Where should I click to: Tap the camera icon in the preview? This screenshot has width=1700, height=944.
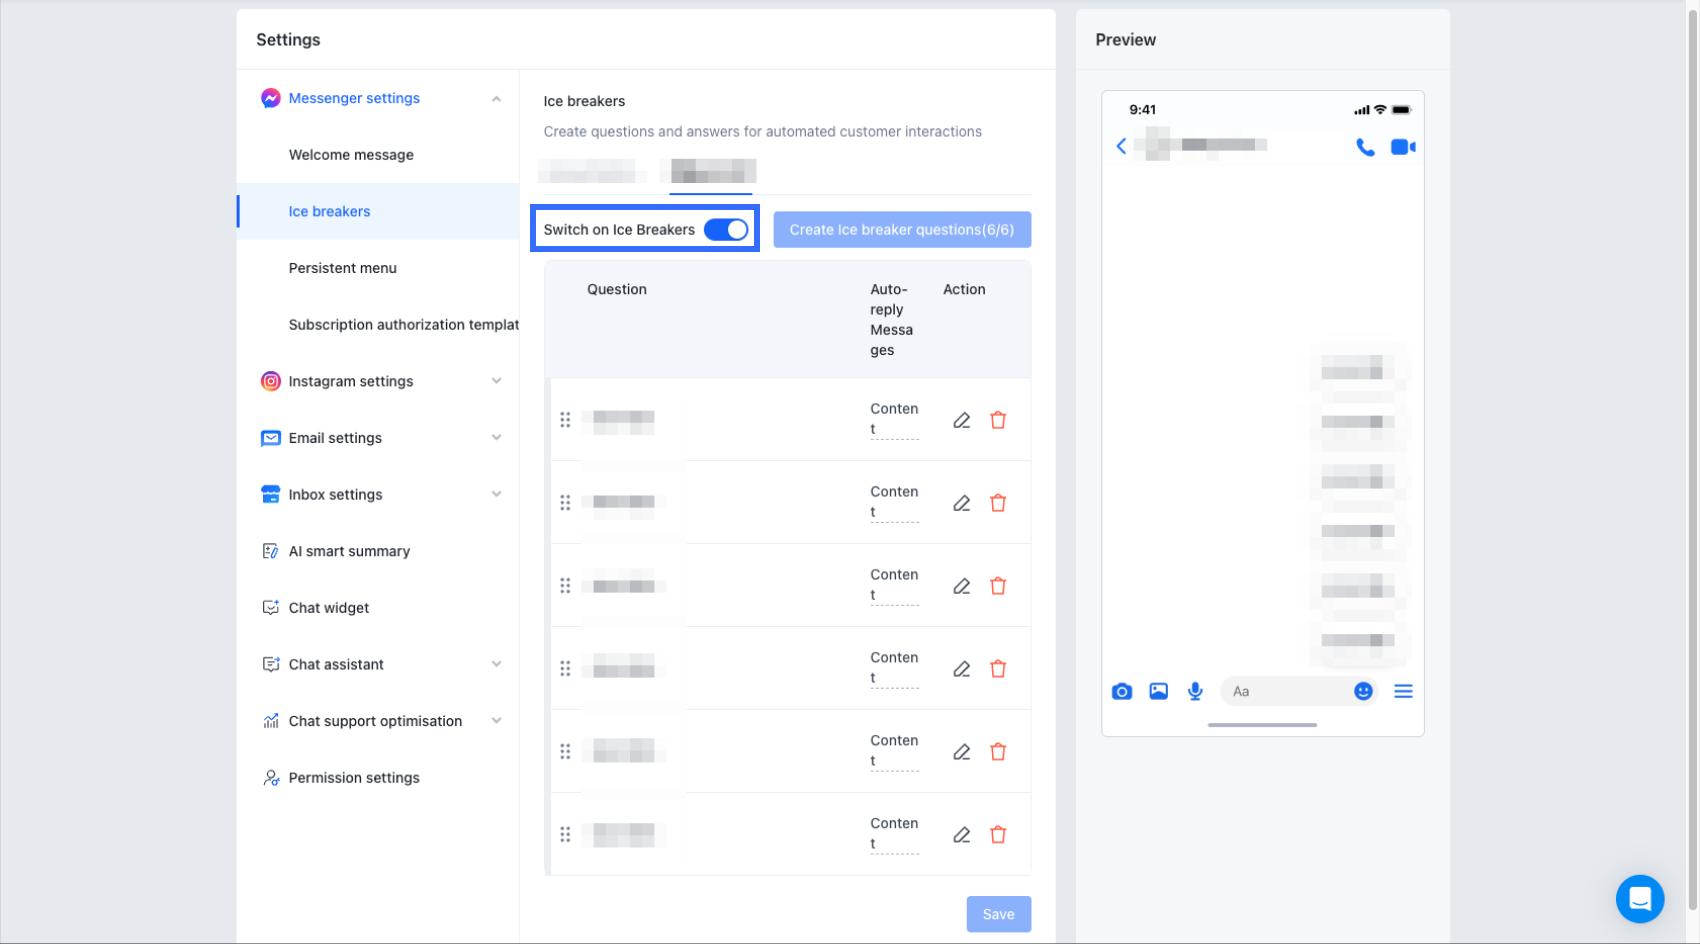(x=1122, y=691)
